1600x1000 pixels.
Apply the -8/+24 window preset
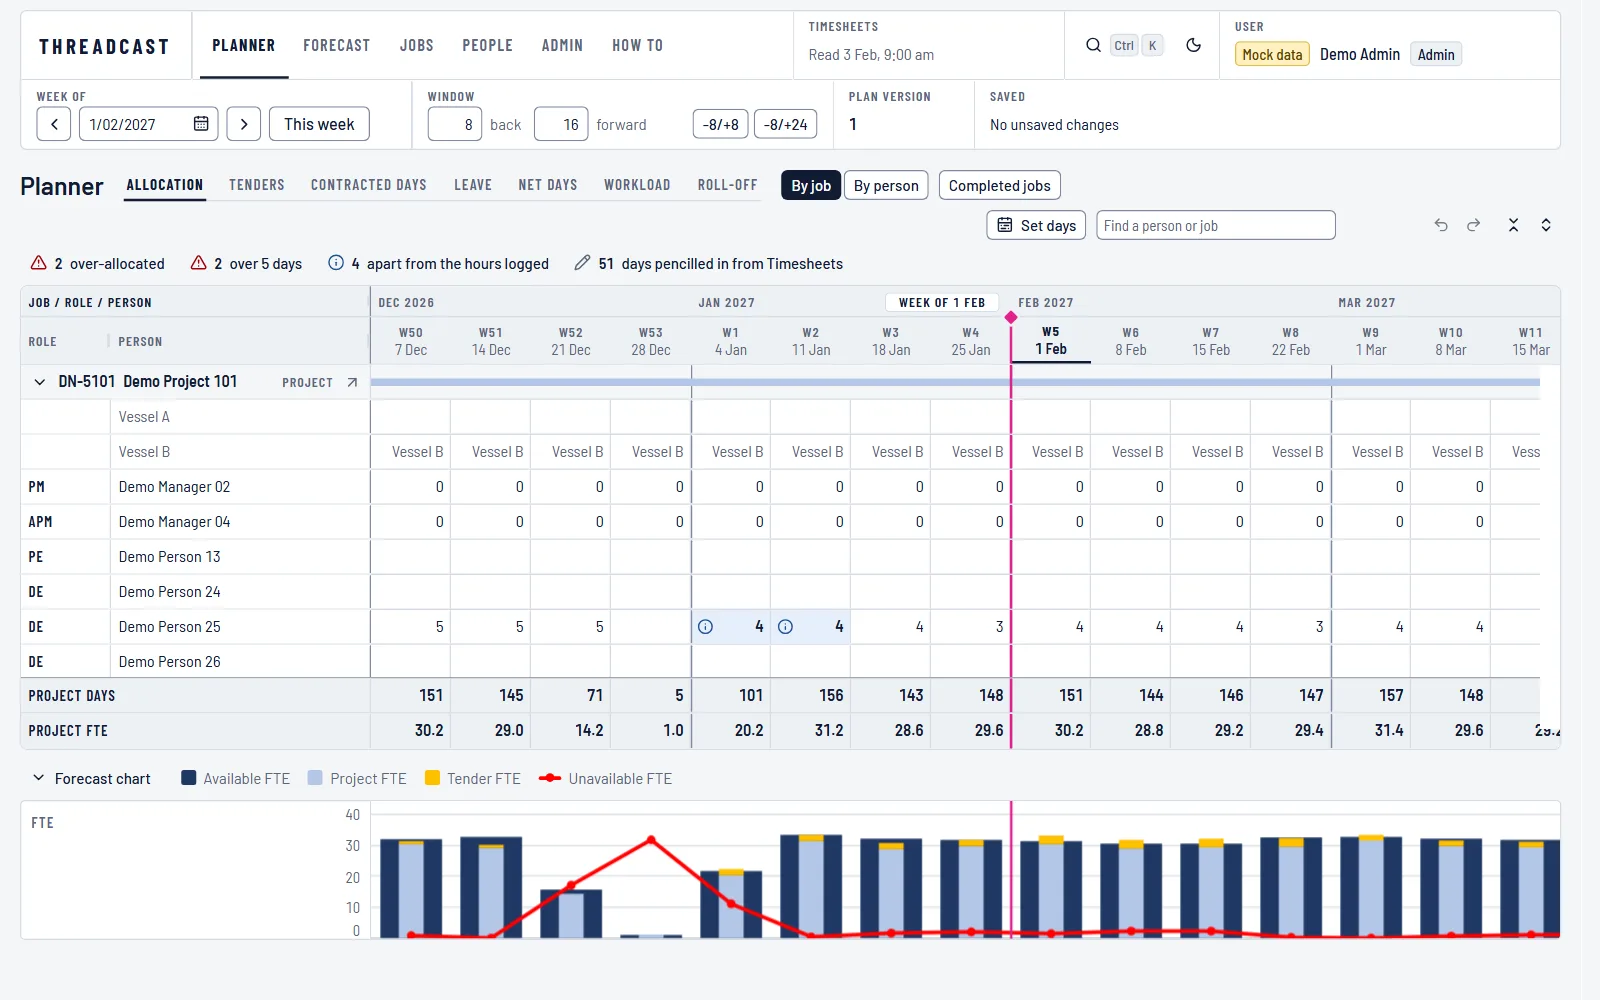click(786, 124)
